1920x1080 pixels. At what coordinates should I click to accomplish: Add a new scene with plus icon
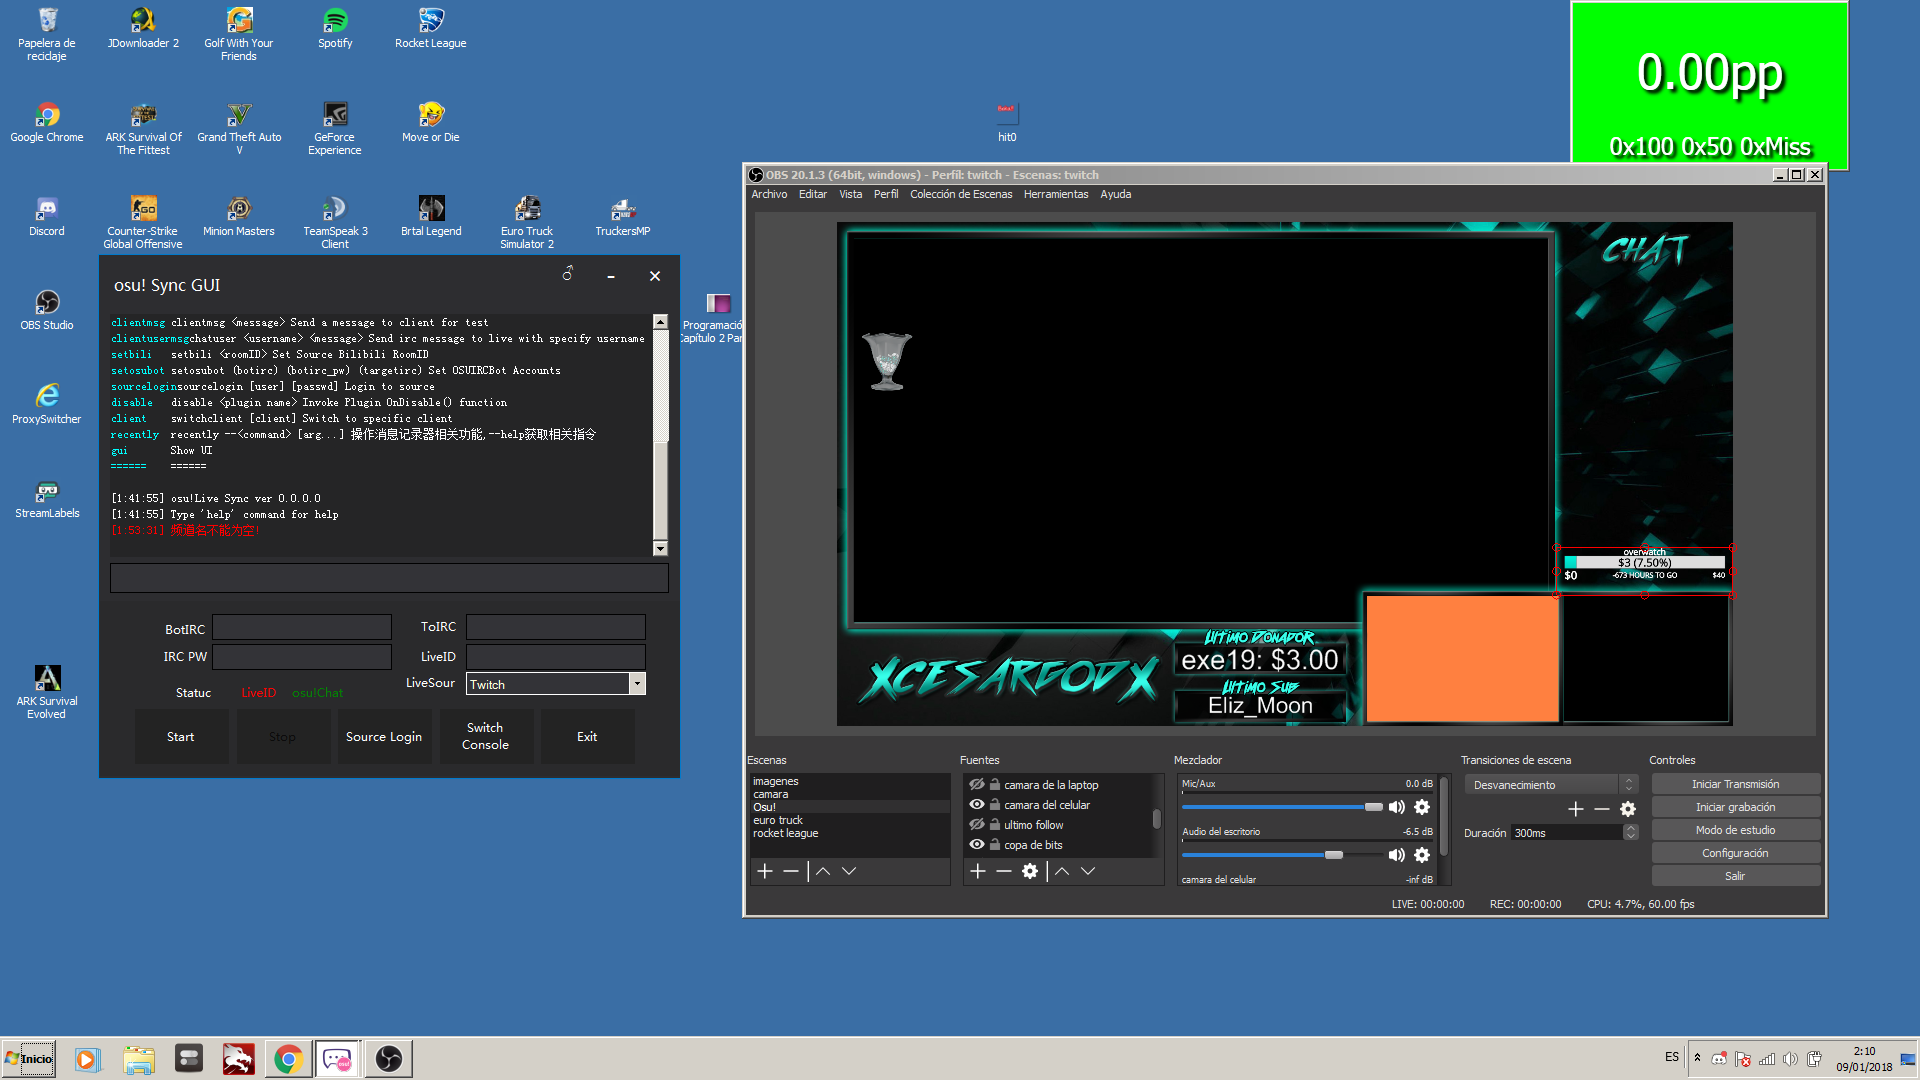765,871
